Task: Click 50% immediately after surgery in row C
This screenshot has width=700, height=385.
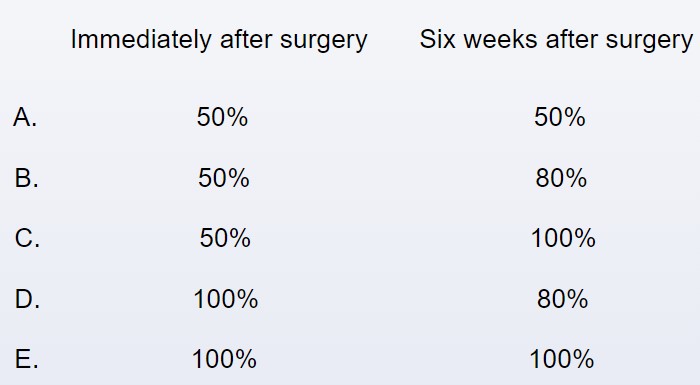Action: [225, 238]
